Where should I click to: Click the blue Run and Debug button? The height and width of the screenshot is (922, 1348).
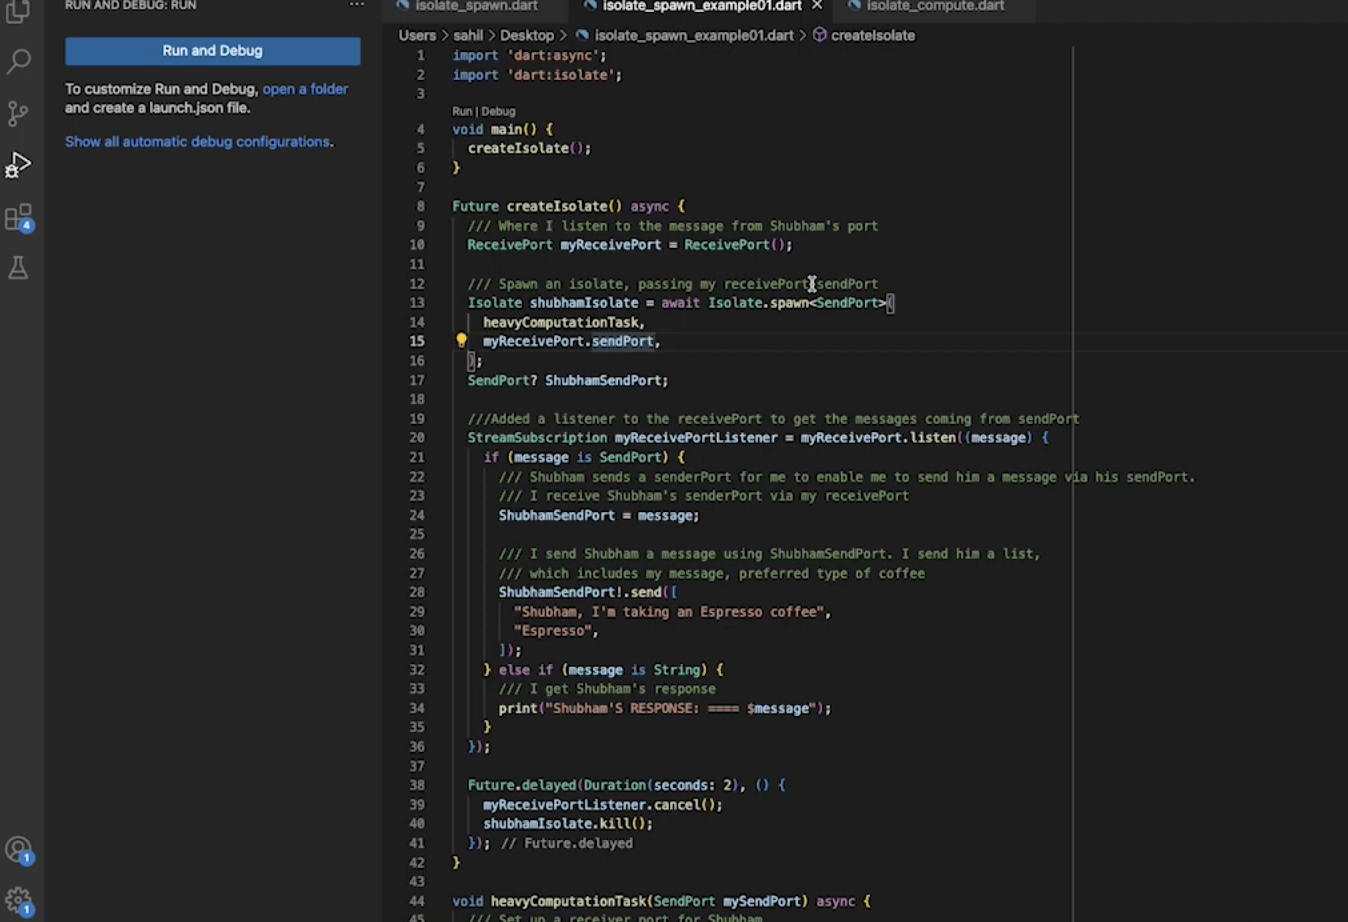point(213,51)
